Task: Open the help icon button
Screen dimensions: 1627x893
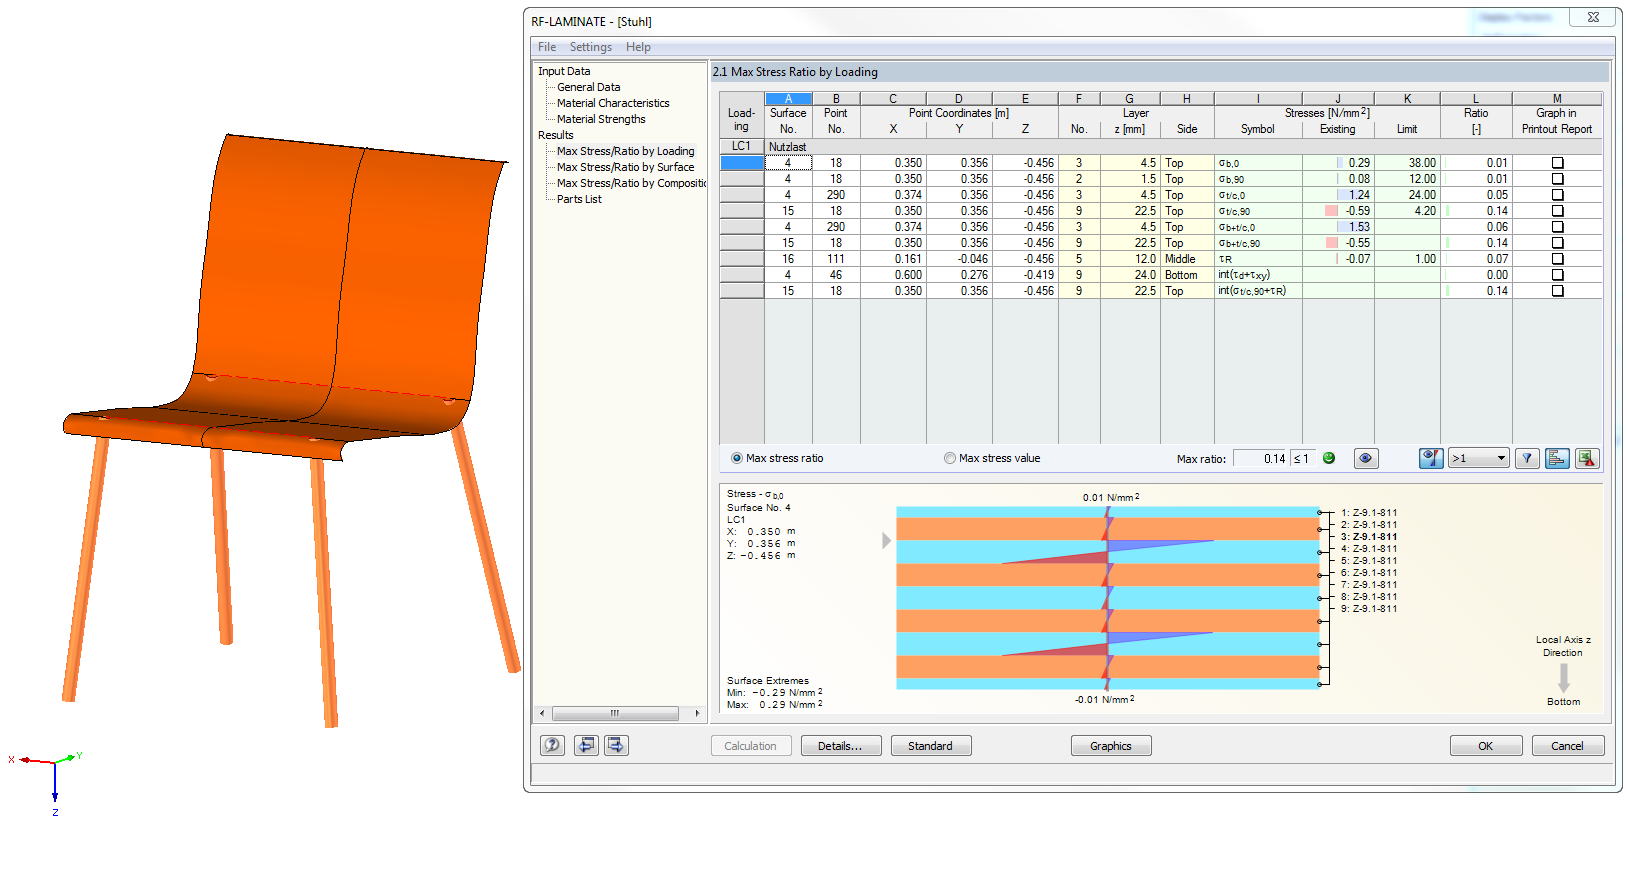Action: click(x=552, y=745)
